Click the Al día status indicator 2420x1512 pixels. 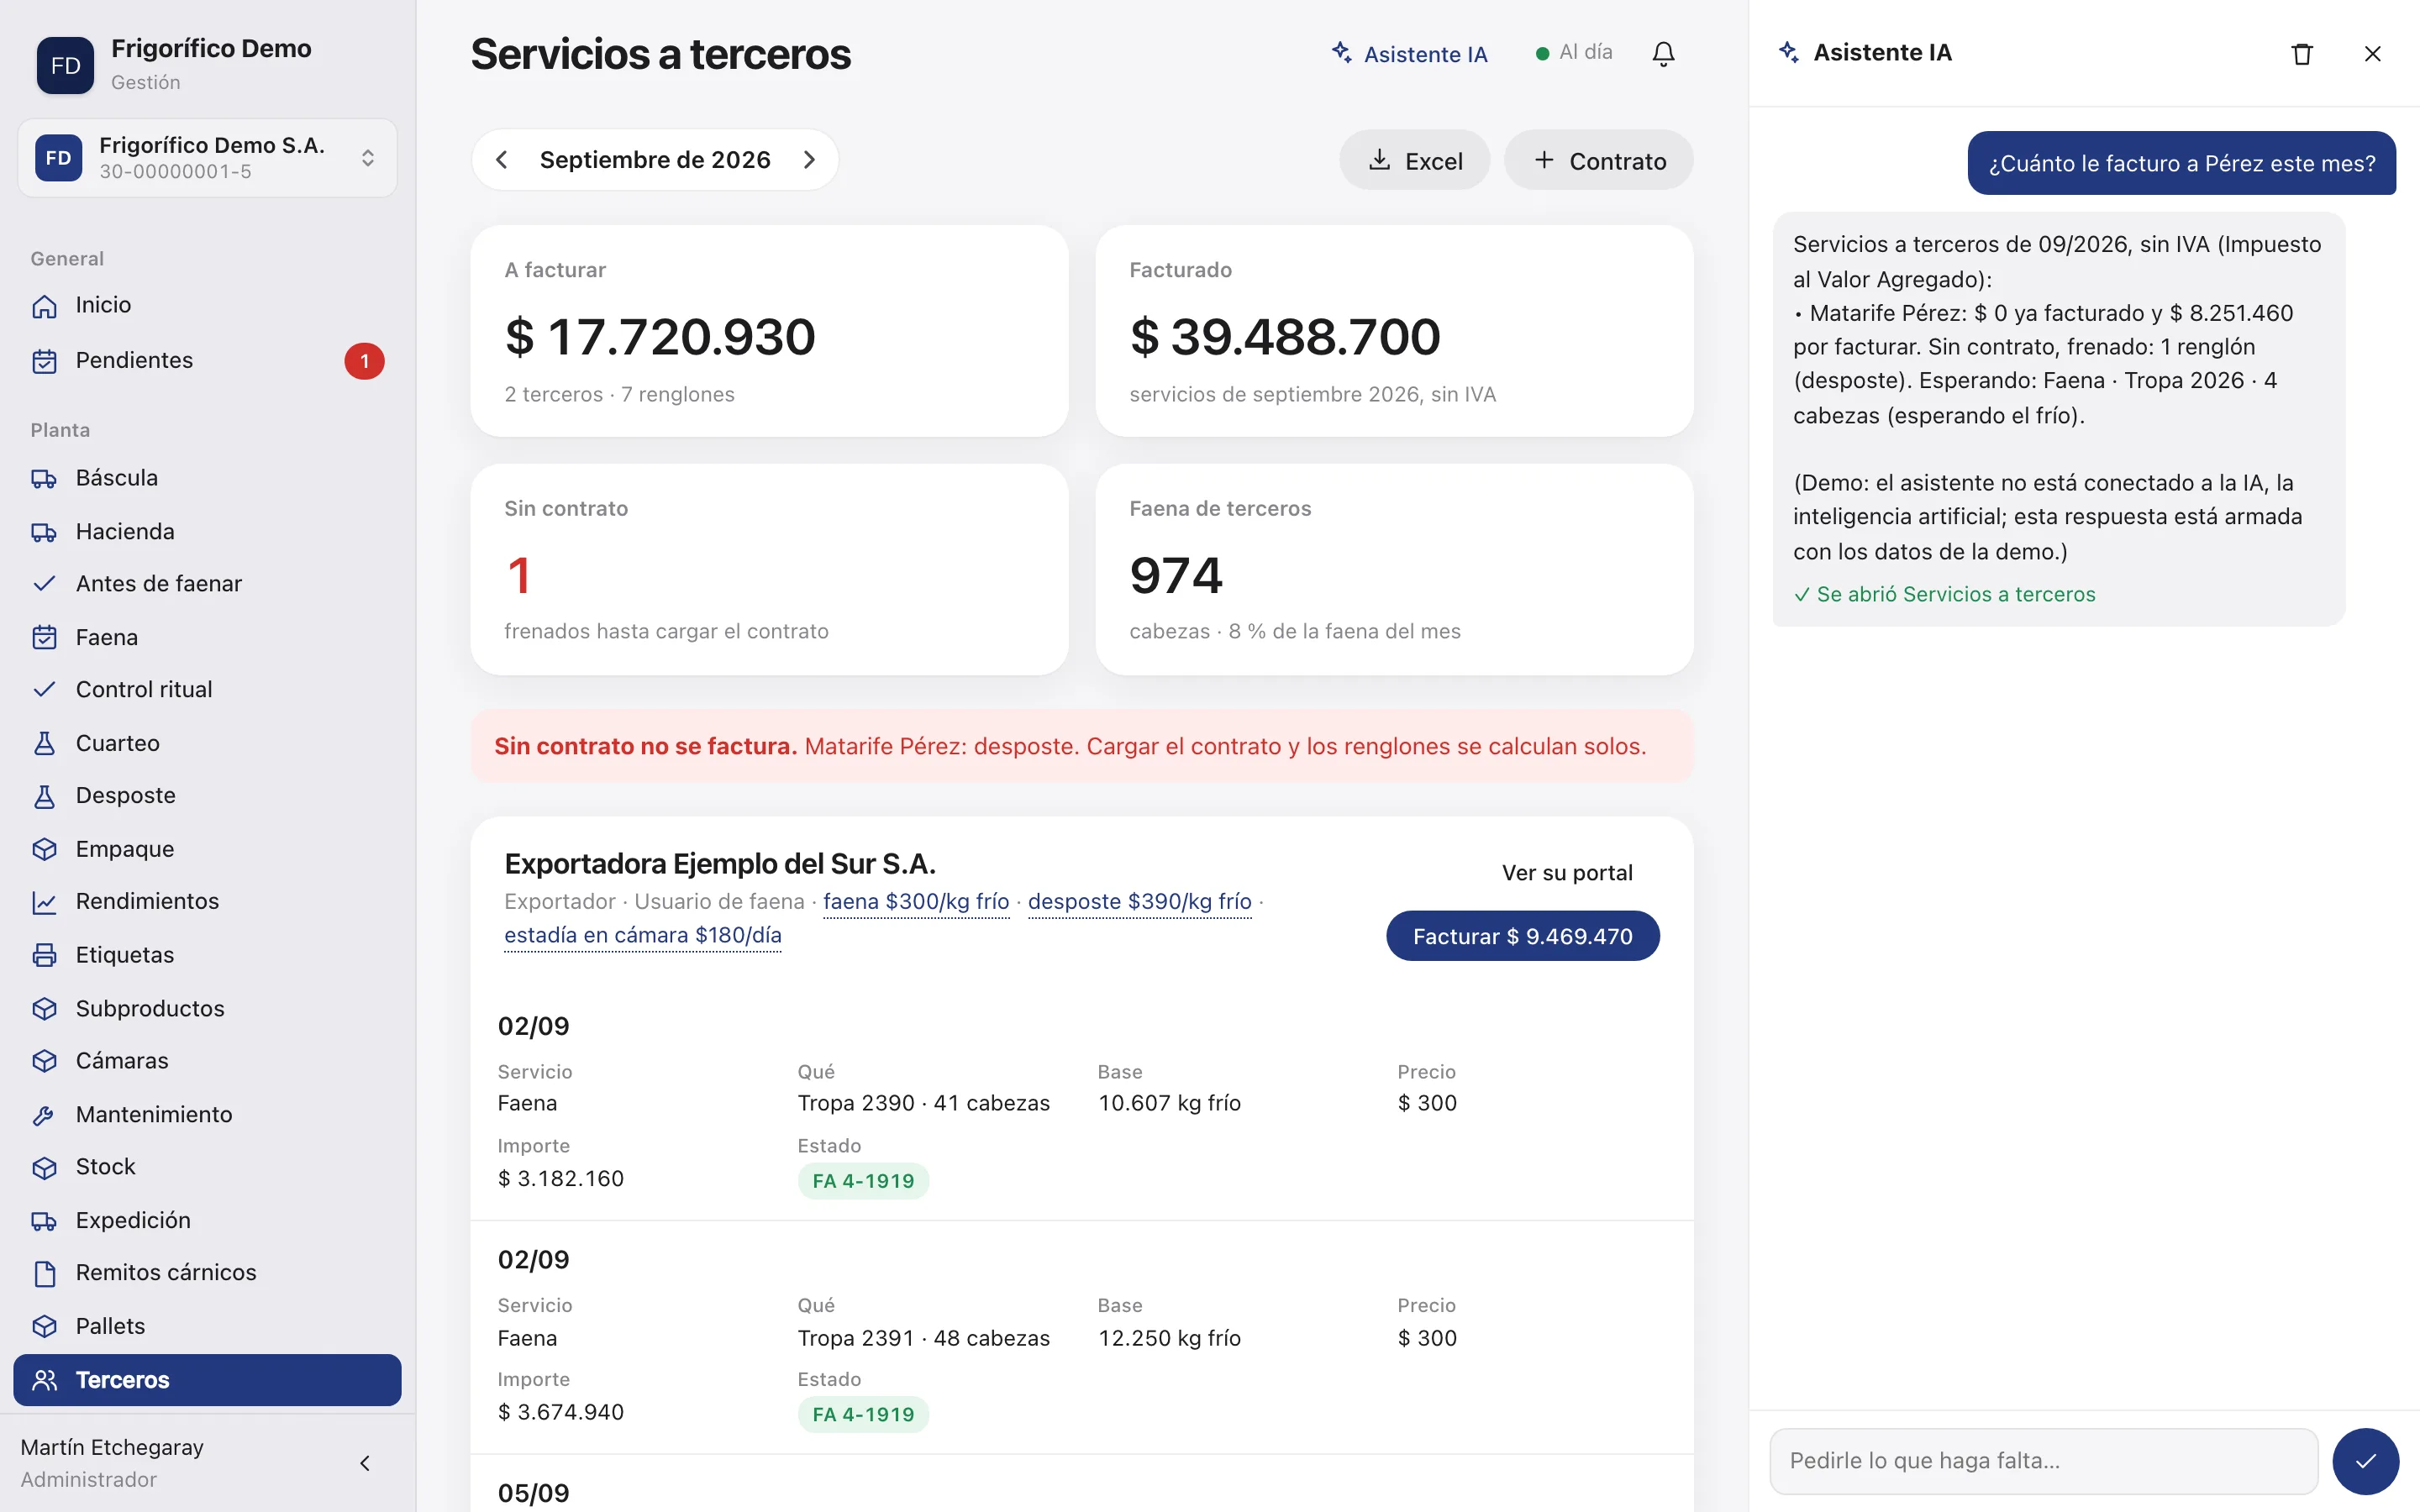1575,52
